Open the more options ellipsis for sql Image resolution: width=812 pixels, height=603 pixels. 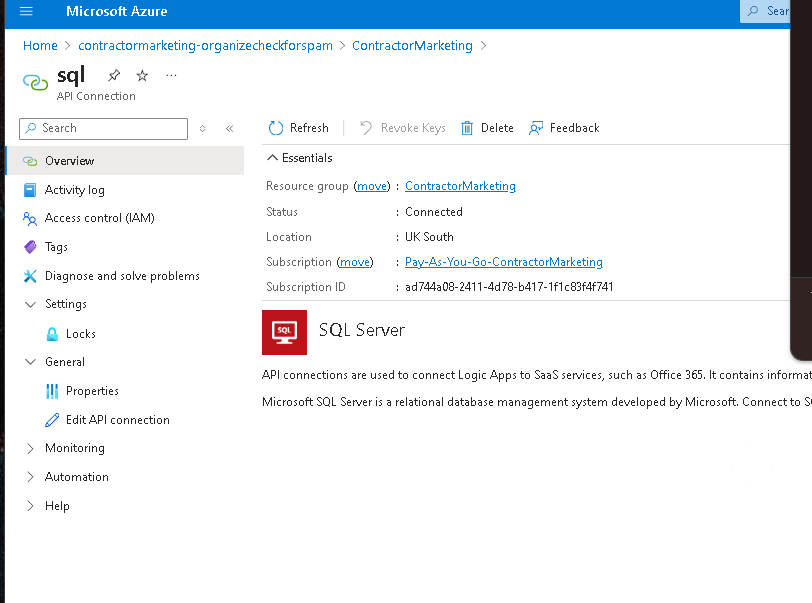coord(171,76)
